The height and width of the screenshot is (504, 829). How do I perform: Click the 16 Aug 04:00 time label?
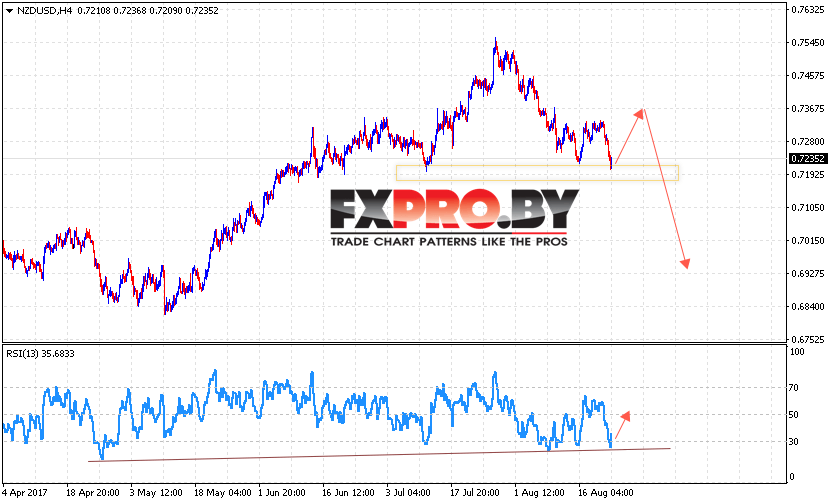pos(605,493)
